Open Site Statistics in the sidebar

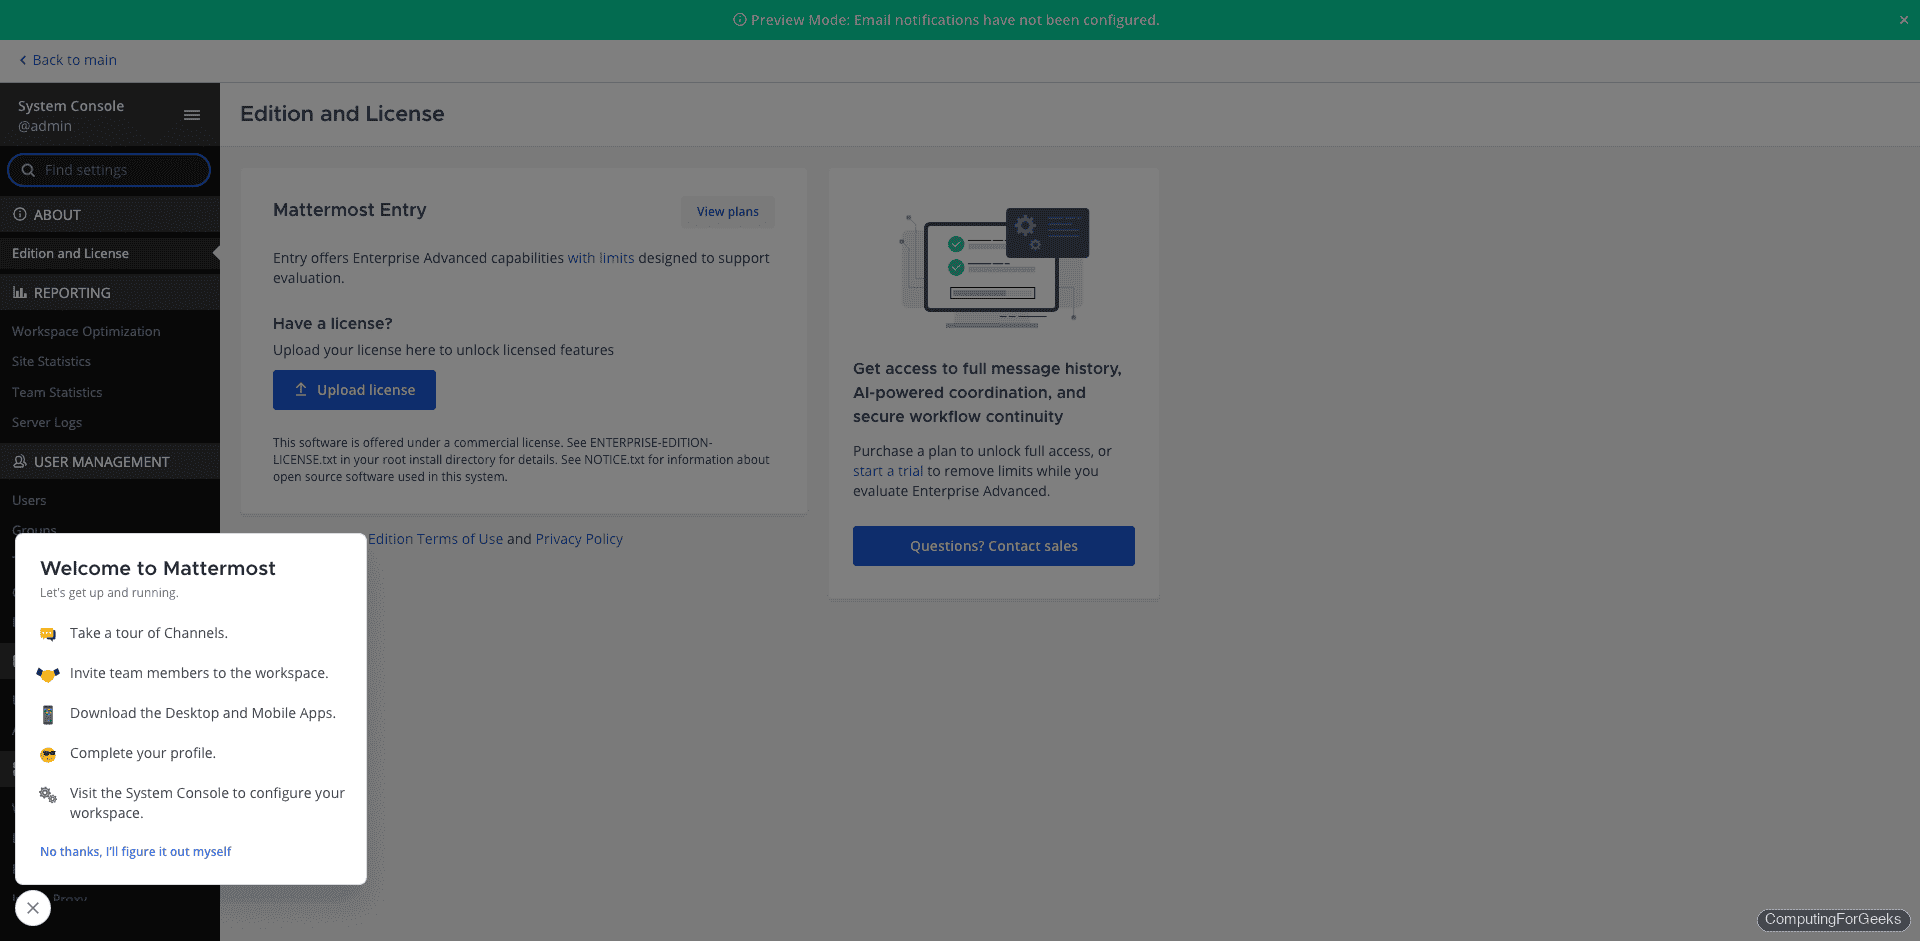tap(51, 361)
